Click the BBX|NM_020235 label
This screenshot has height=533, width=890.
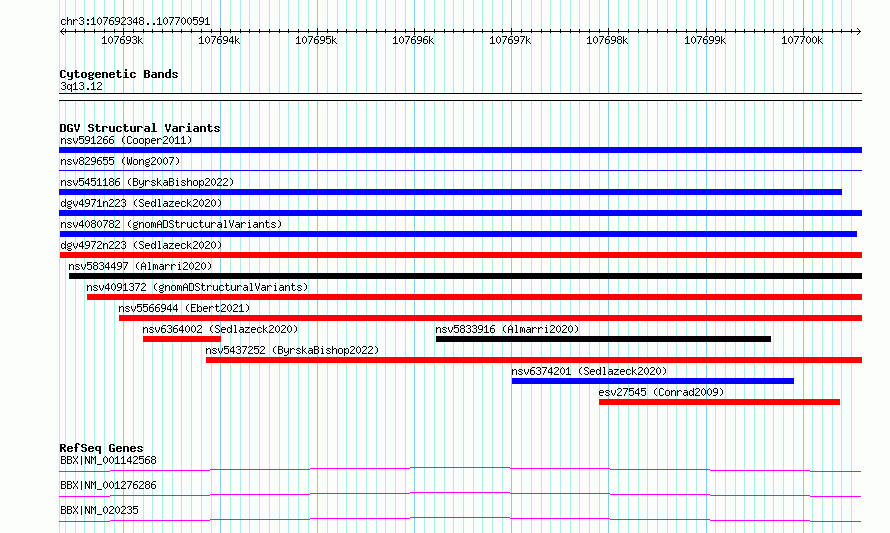point(99,510)
